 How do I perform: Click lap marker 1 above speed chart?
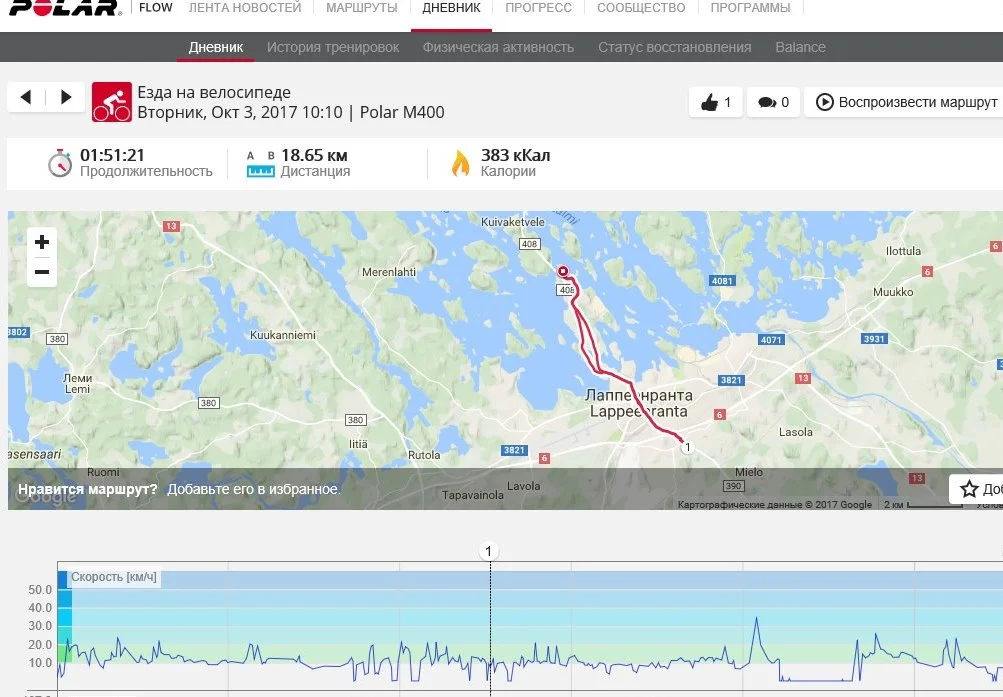(489, 551)
